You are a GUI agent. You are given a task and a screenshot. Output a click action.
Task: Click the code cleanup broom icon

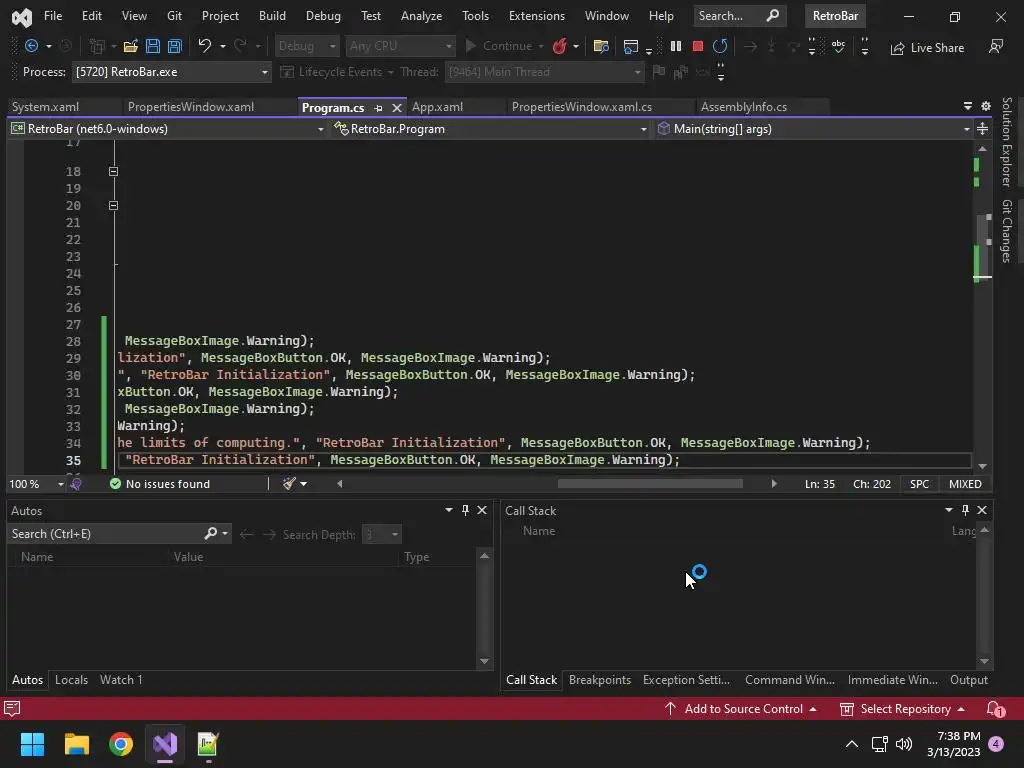pyautogui.click(x=289, y=483)
